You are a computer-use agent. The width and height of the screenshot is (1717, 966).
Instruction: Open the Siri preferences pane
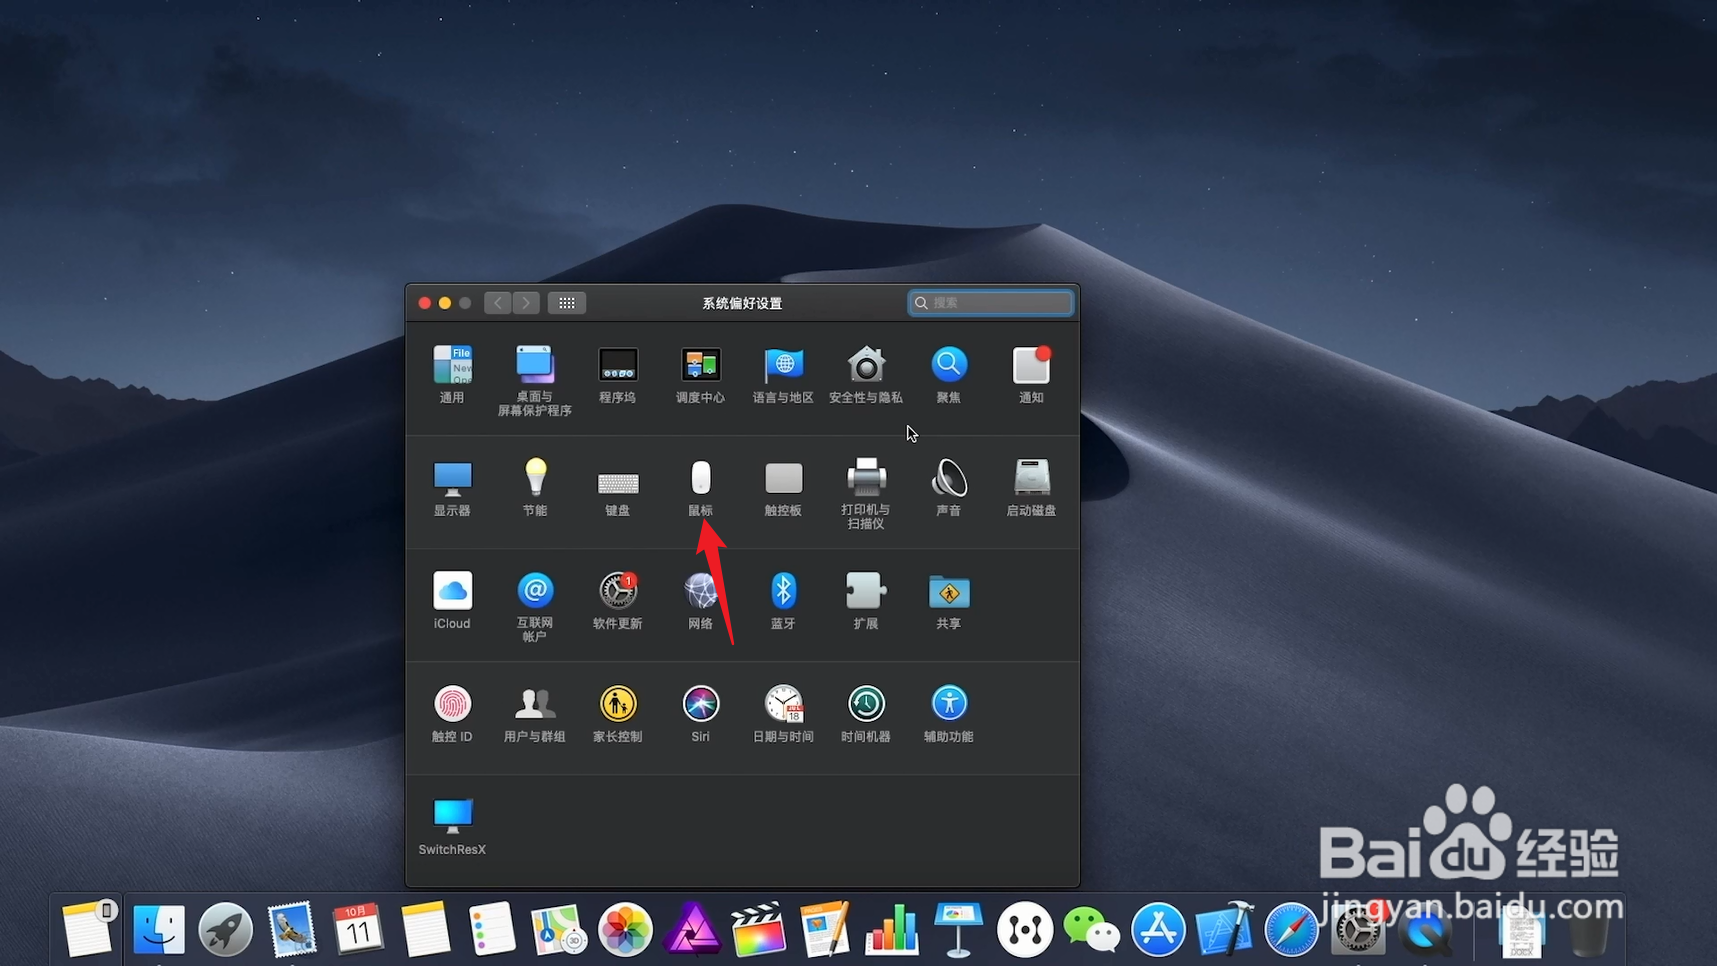click(700, 713)
